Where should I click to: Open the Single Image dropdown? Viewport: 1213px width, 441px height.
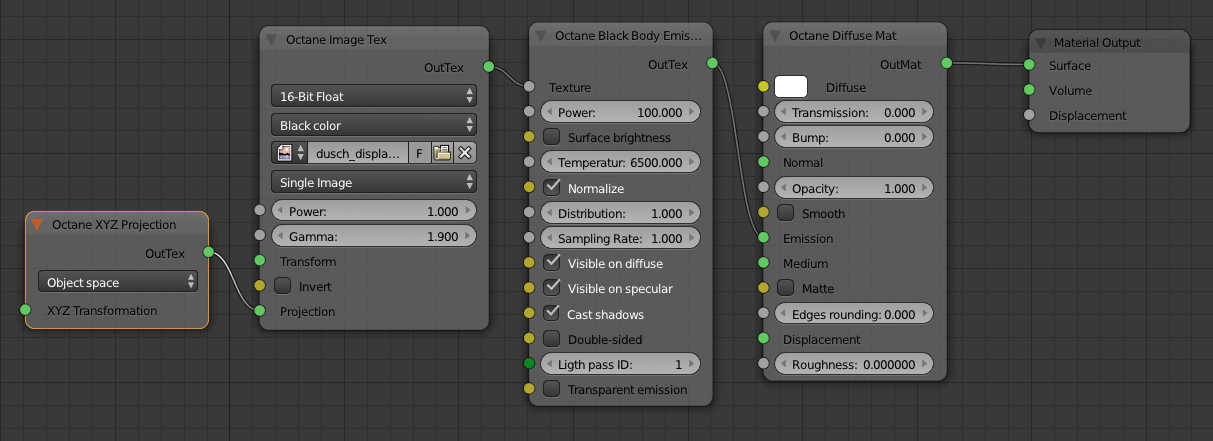click(x=374, y=183)
